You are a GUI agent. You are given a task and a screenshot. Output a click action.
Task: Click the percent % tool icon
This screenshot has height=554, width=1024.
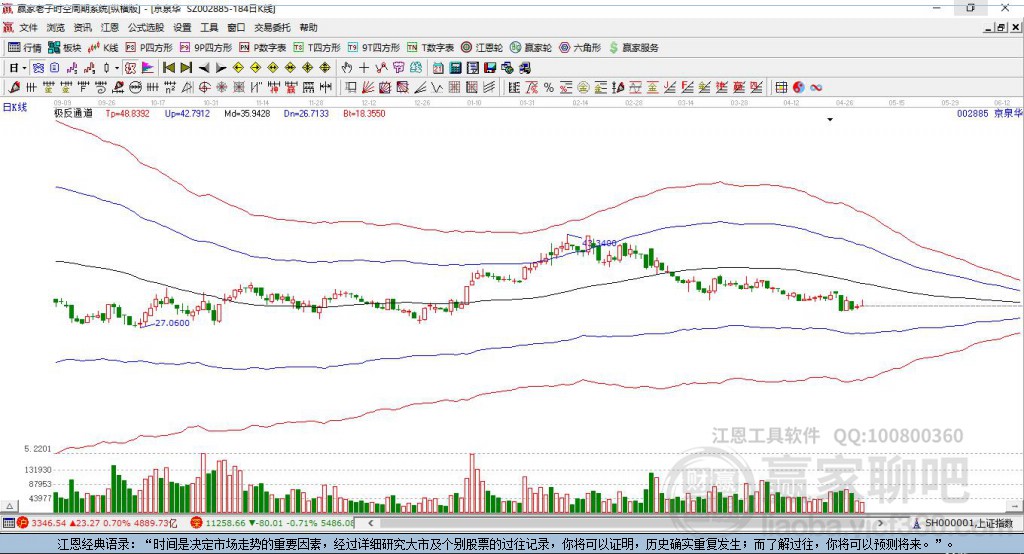549,88
